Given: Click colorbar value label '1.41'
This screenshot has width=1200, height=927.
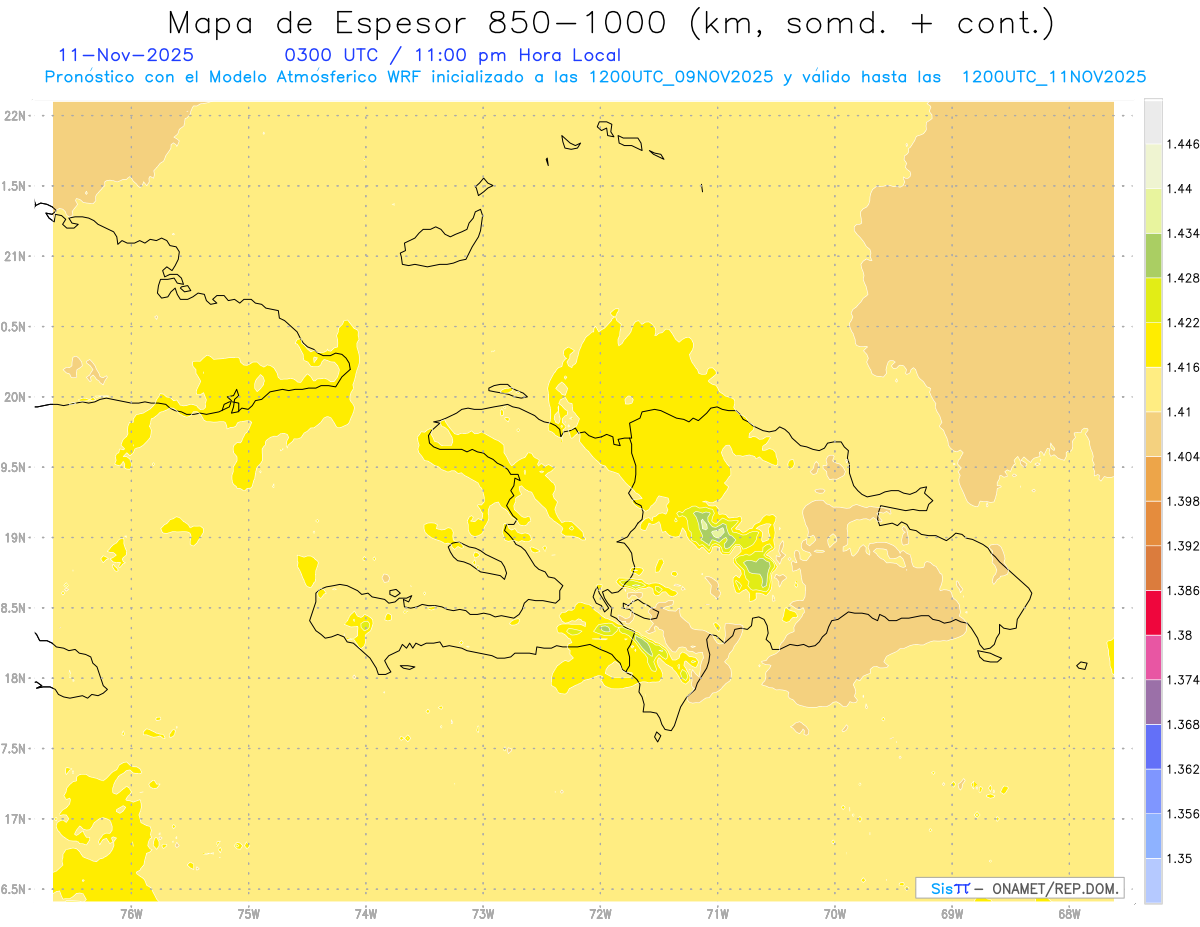Looking at the screenshot, I should (x=1181, y=411).
